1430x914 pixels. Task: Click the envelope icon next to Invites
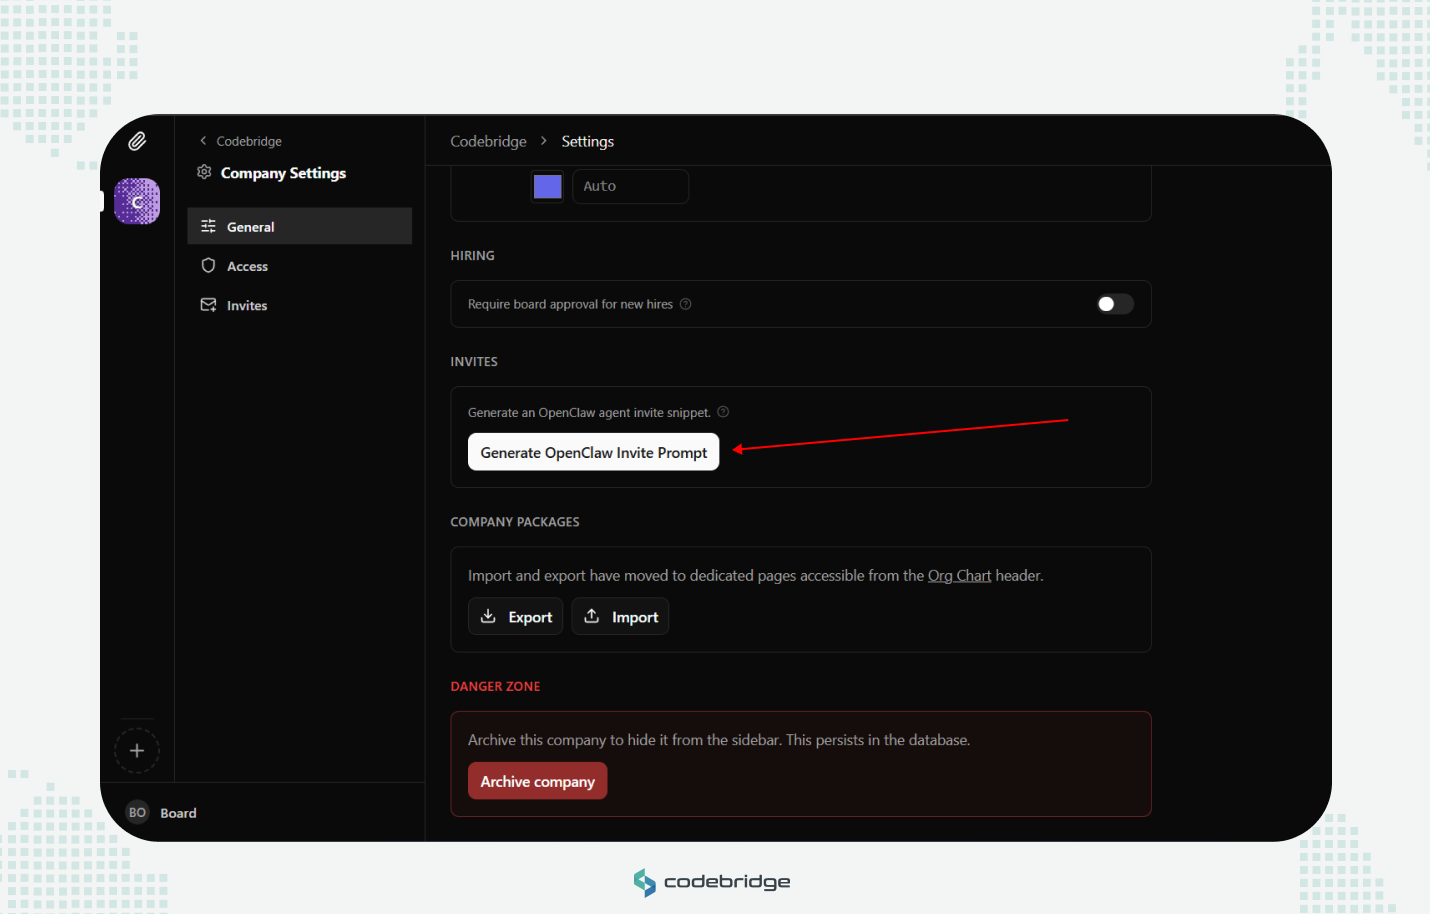tap(208, 305)
